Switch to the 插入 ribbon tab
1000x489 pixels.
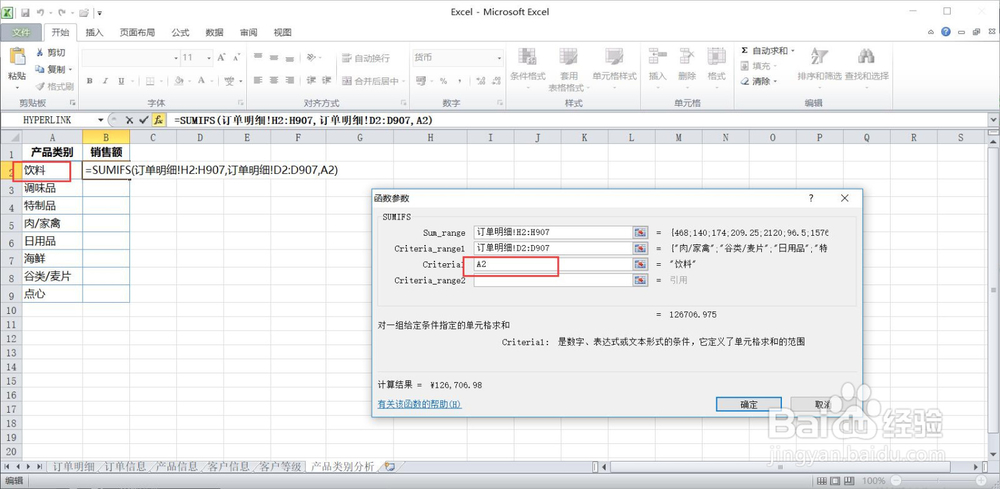(94, 33)
